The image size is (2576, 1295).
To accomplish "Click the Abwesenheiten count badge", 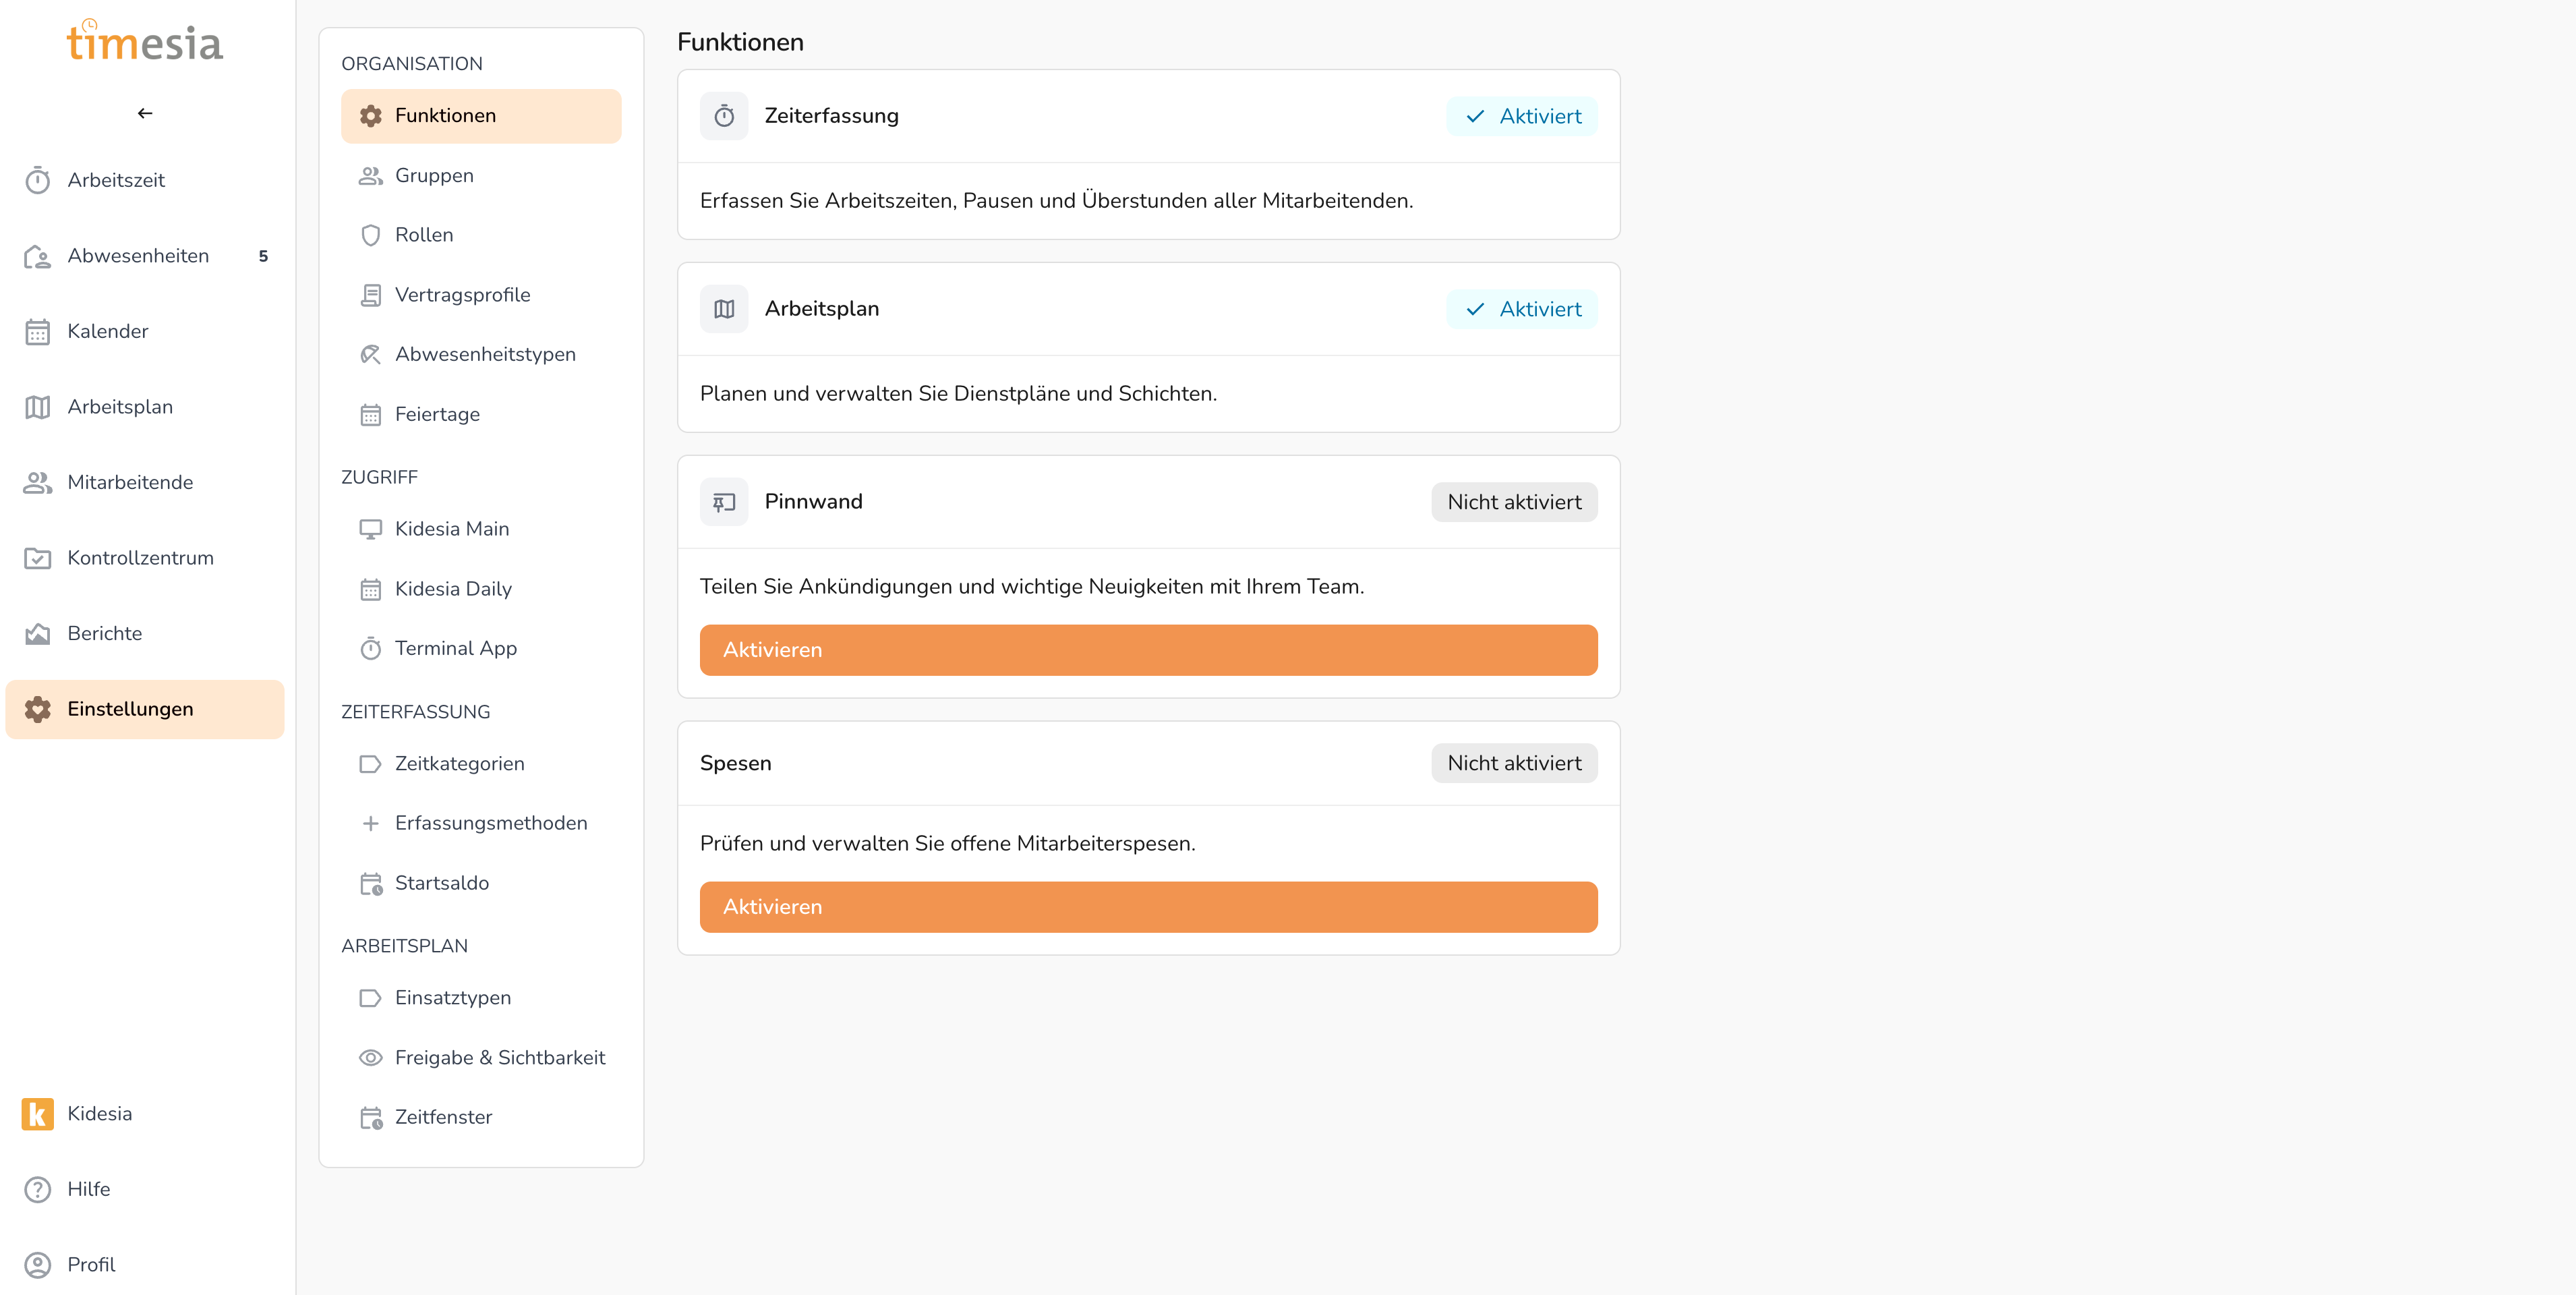I will click(x=263, y=256).
